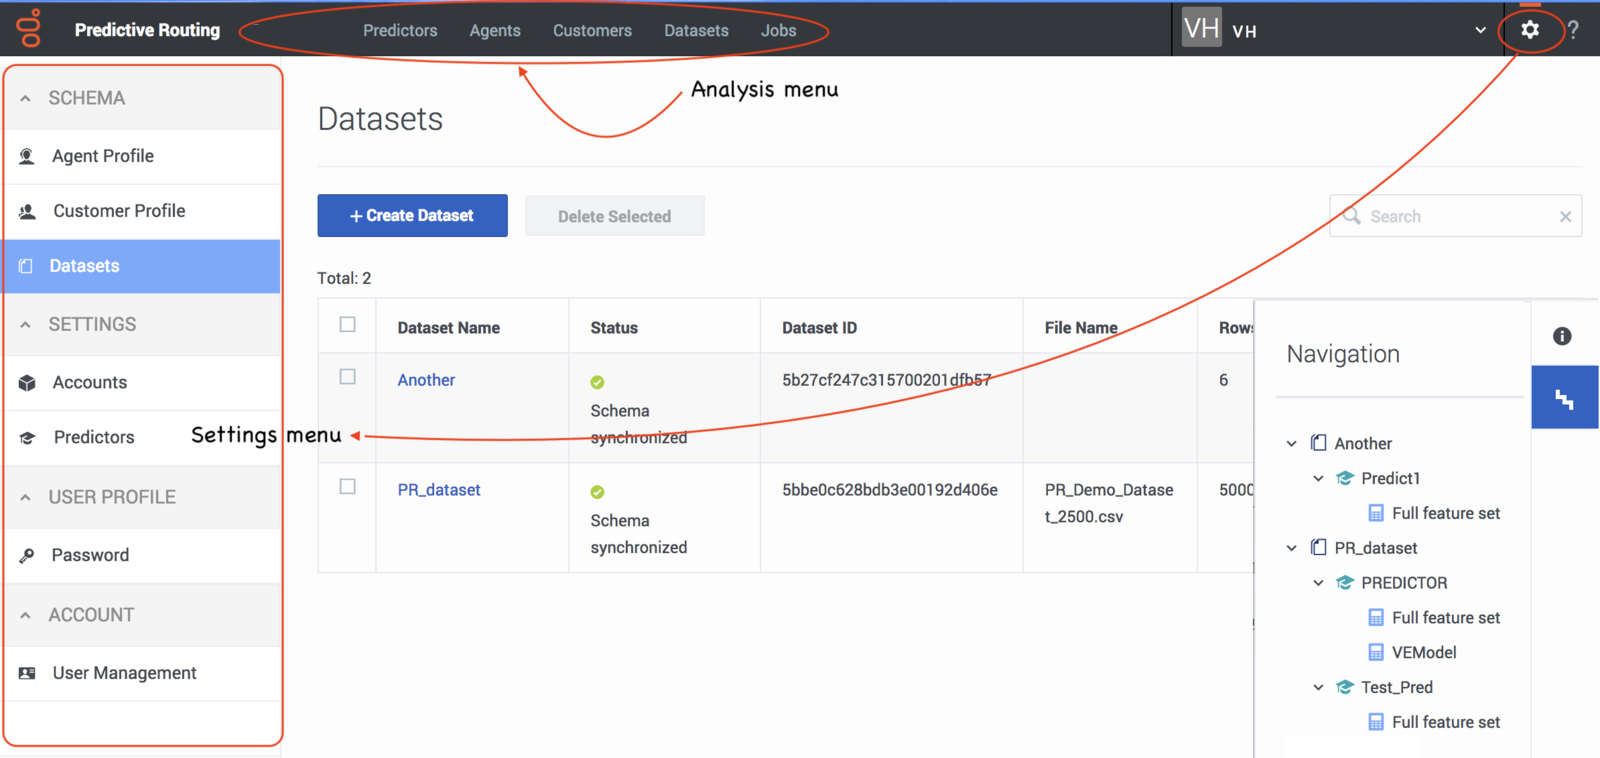
Task: Collapse the Test_Pred tree node
Action: pos(1318,687)
